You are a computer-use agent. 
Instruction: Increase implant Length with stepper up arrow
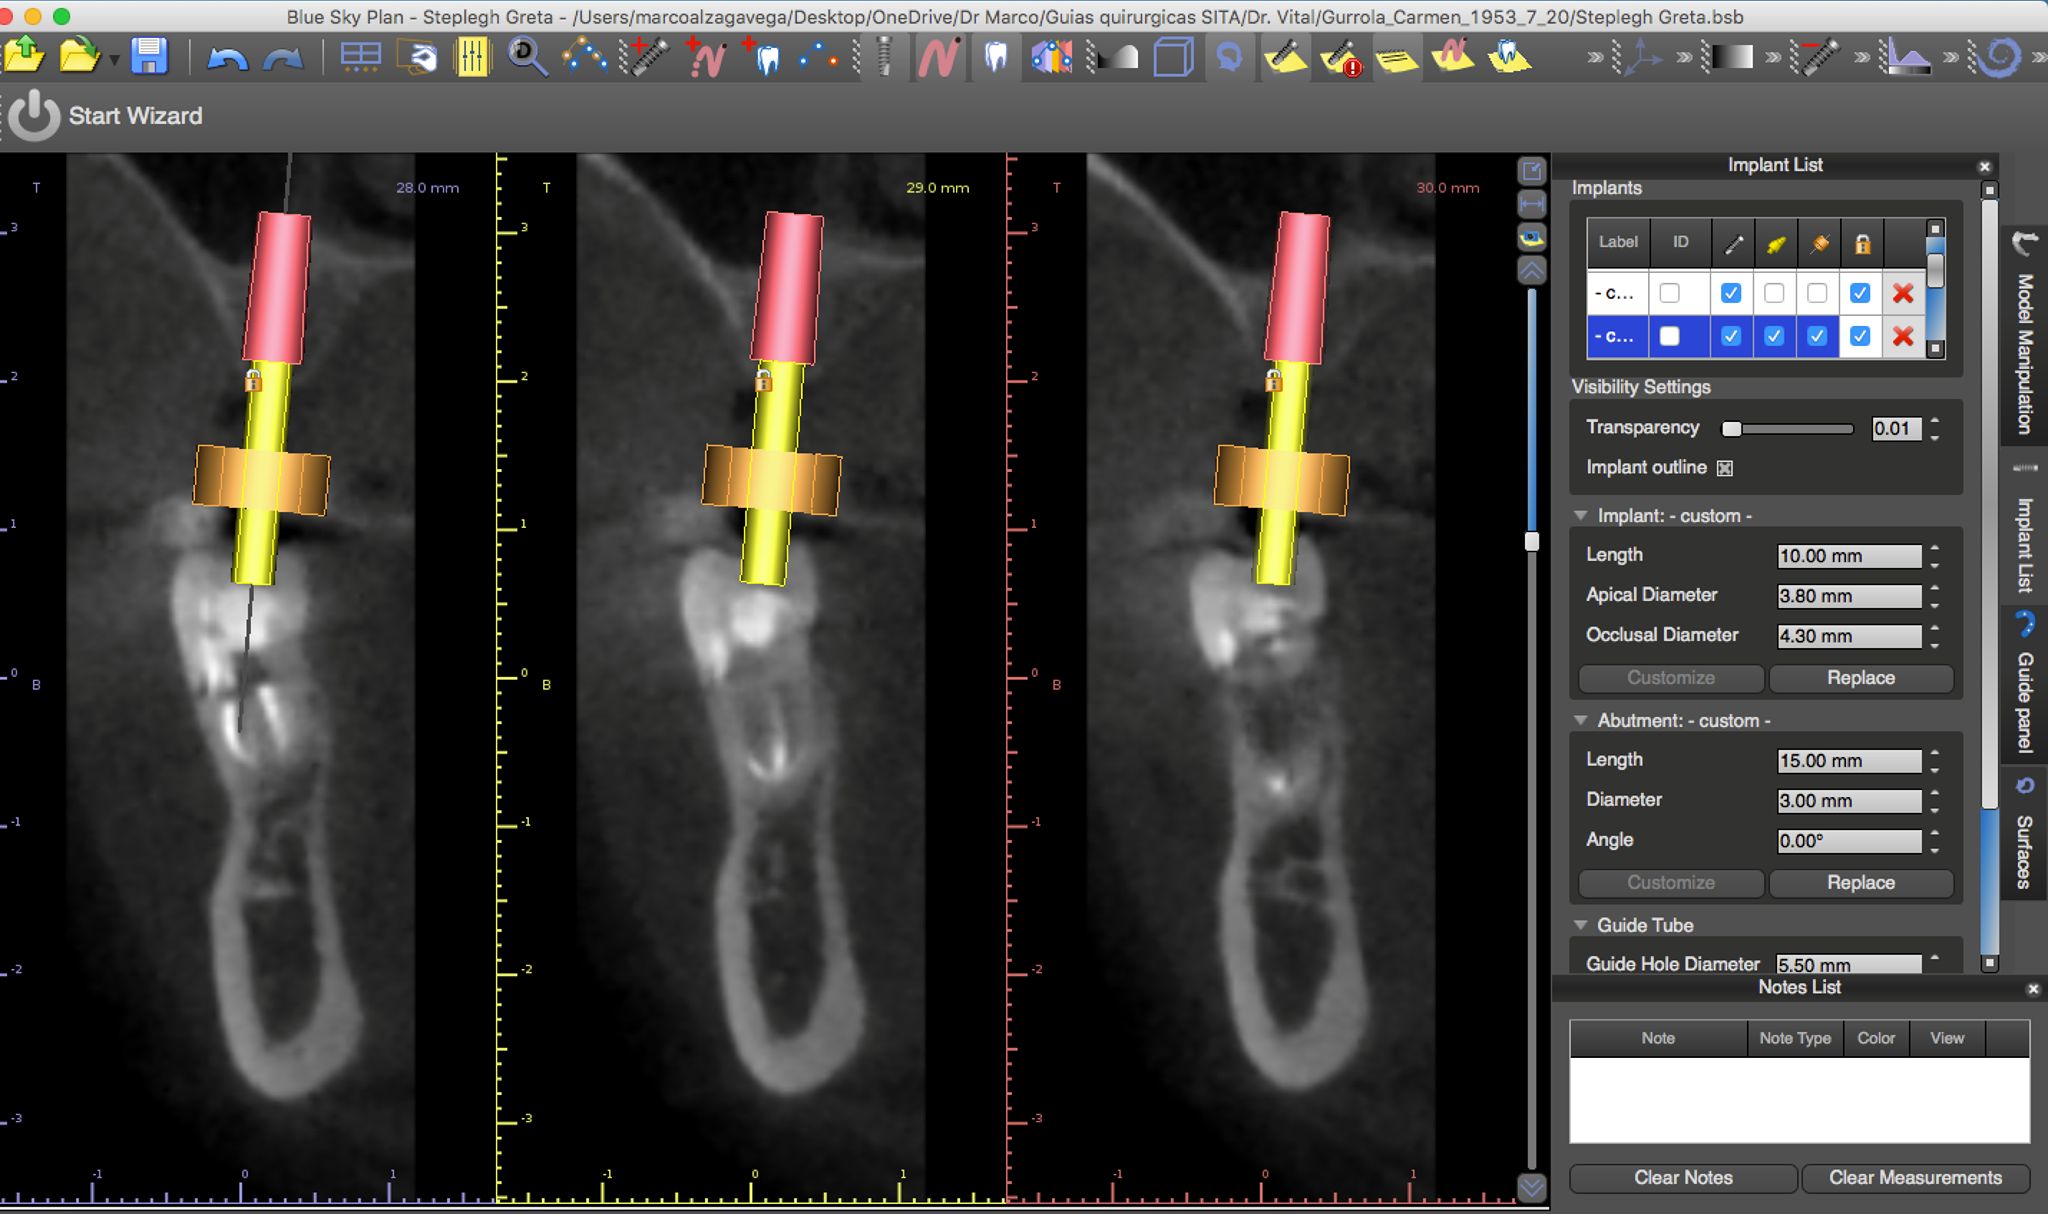pyautogui.click(x=1935, y=549)
